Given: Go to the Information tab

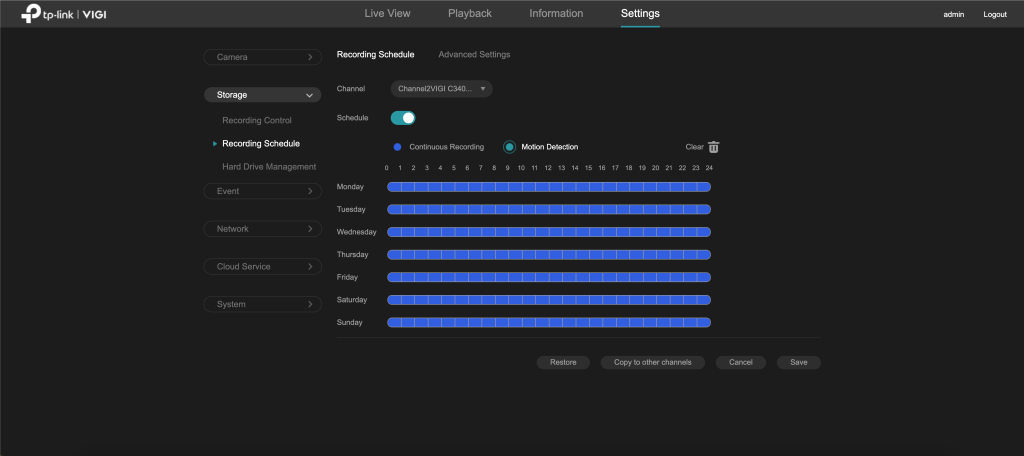Looking at the screenshot, I should pos(556,14).
